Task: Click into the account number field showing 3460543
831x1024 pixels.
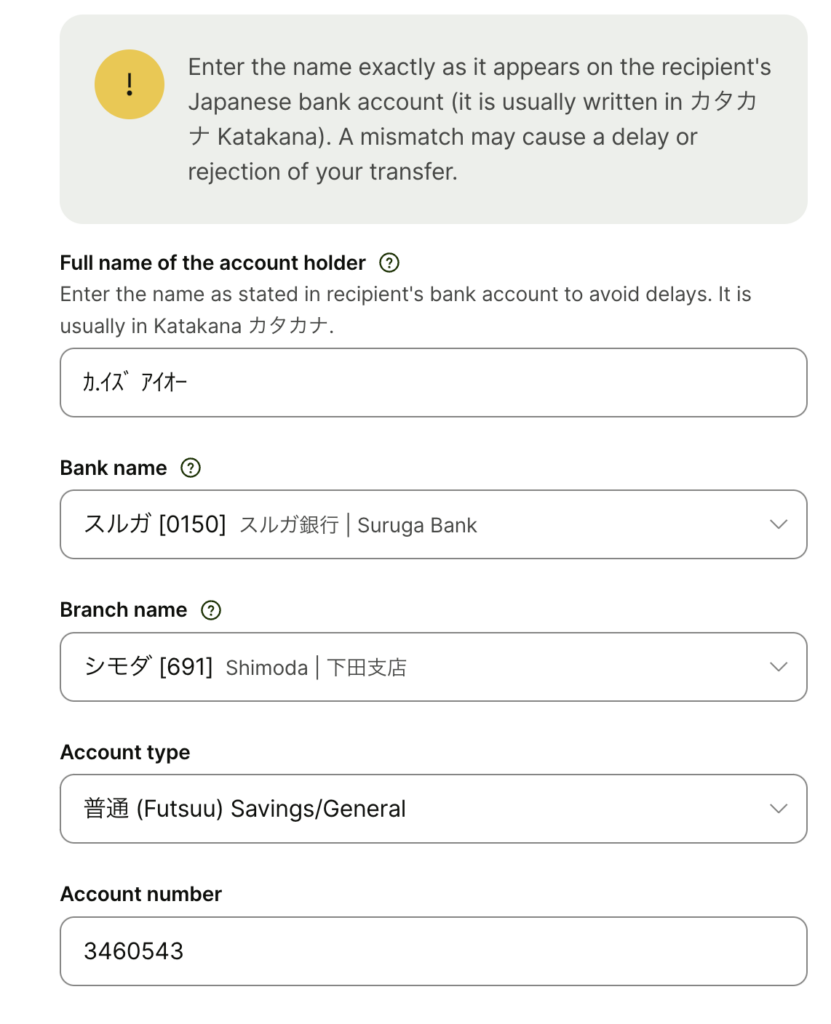Action: tap(433, 951)
